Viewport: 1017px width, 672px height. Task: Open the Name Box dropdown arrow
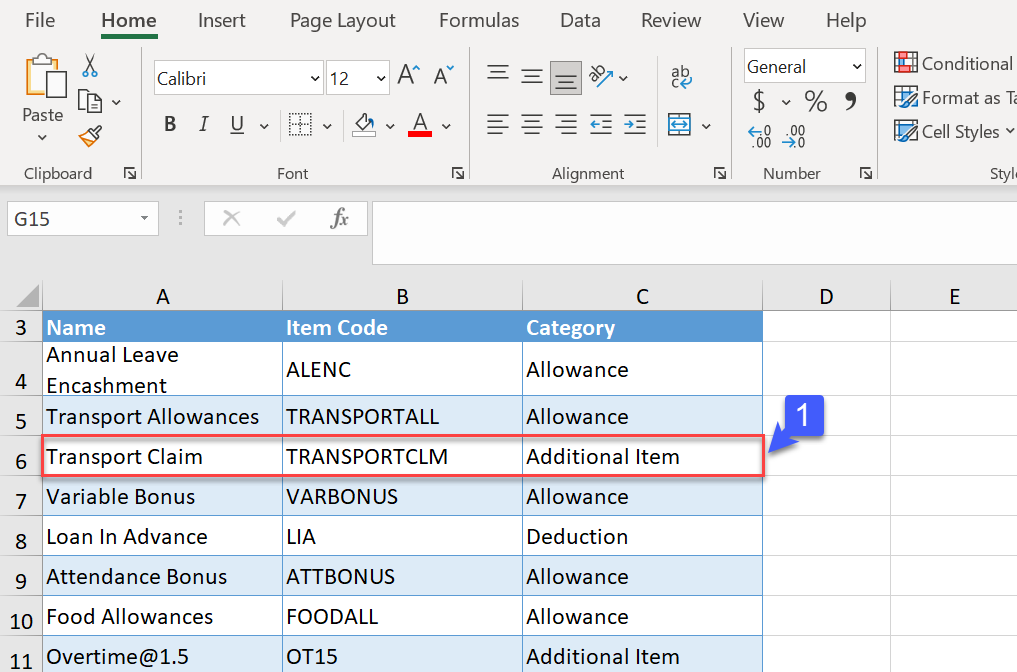point(145,218)
